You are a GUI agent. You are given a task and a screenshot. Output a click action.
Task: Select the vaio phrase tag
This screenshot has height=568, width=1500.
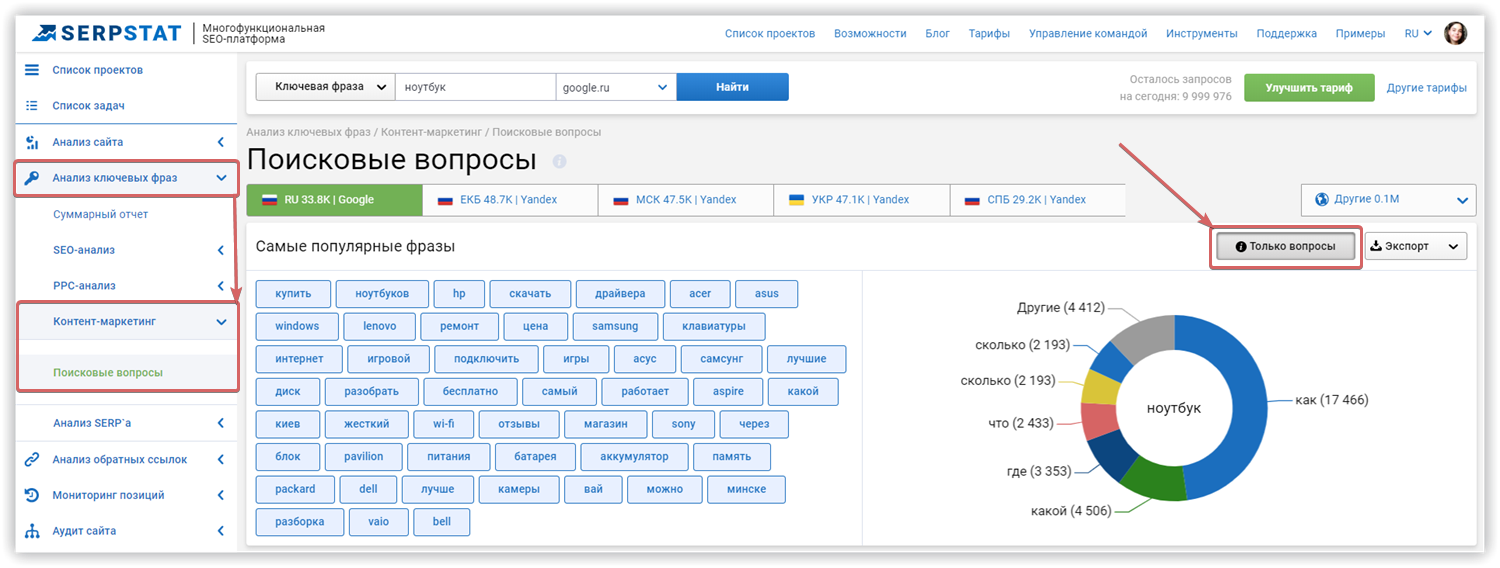[378, 522]
